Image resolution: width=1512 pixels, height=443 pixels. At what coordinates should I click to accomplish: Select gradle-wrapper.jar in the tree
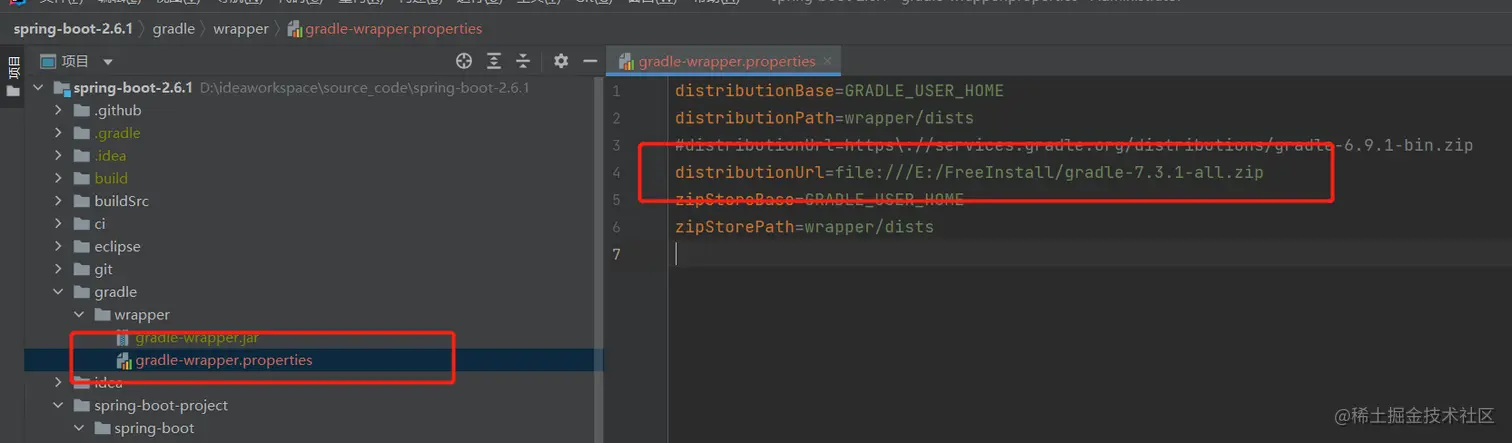pos(197,338)
